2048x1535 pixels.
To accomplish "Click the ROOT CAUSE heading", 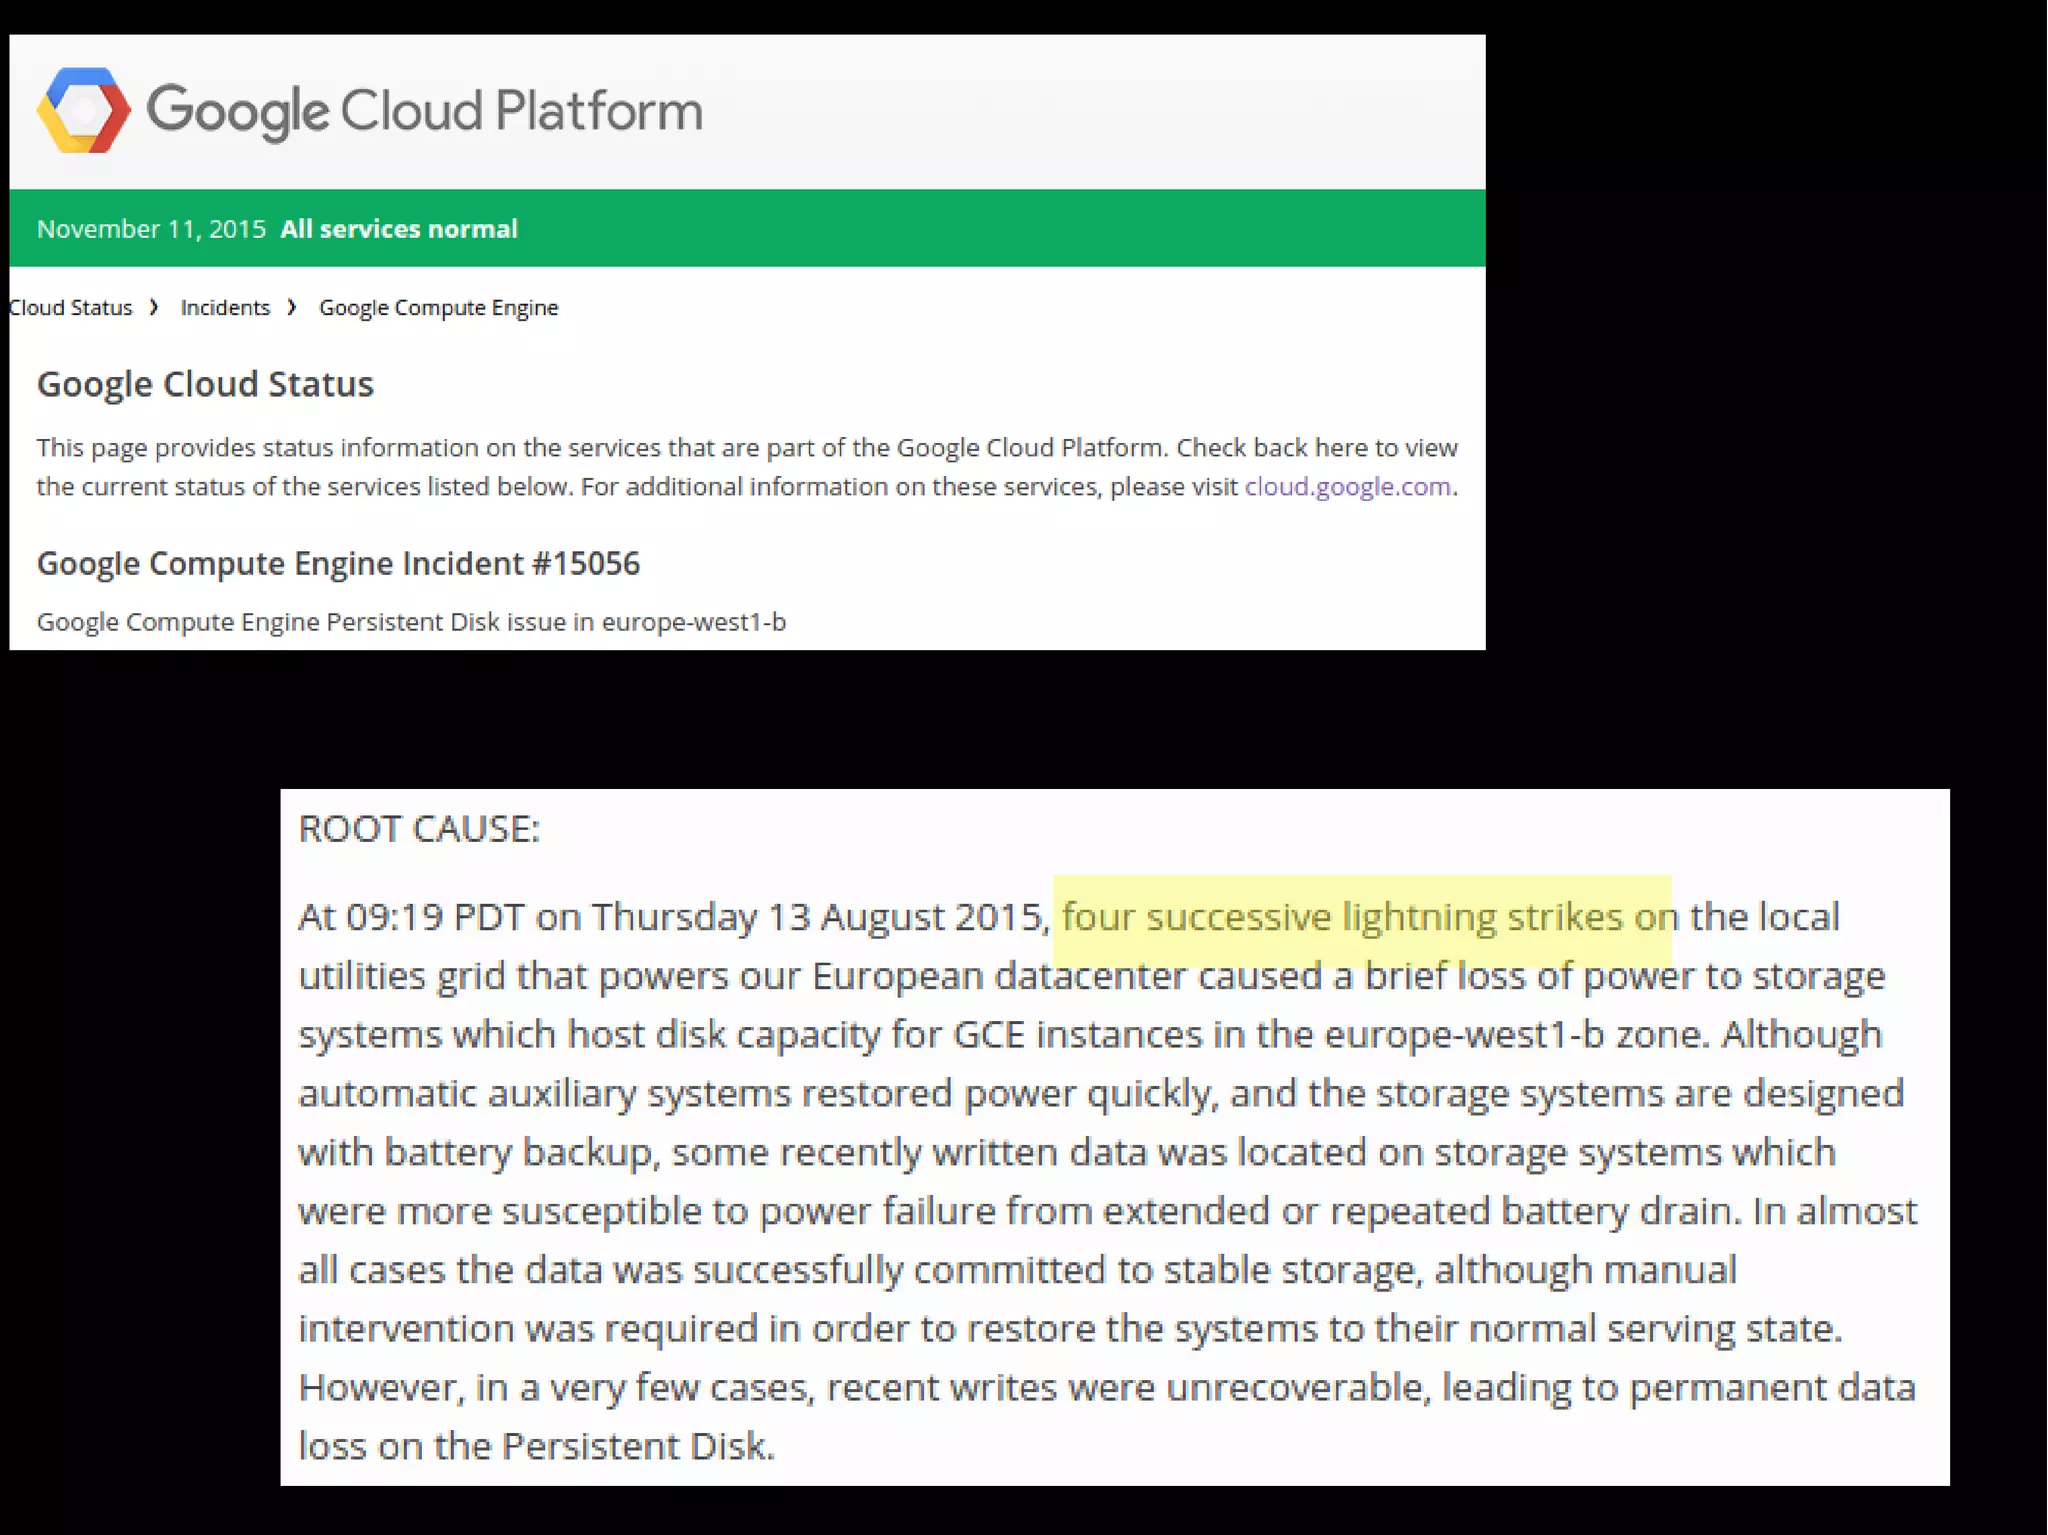I will (x=419, y=829).
